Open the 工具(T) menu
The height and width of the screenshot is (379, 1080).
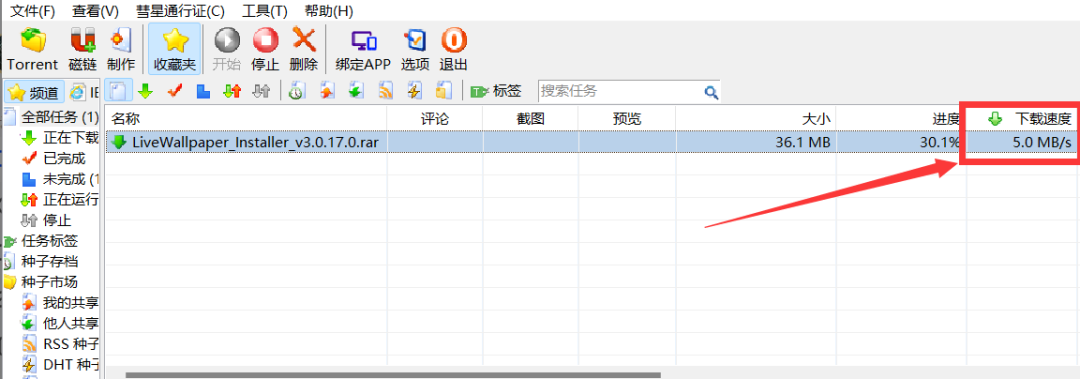click(x=264, y=11)
